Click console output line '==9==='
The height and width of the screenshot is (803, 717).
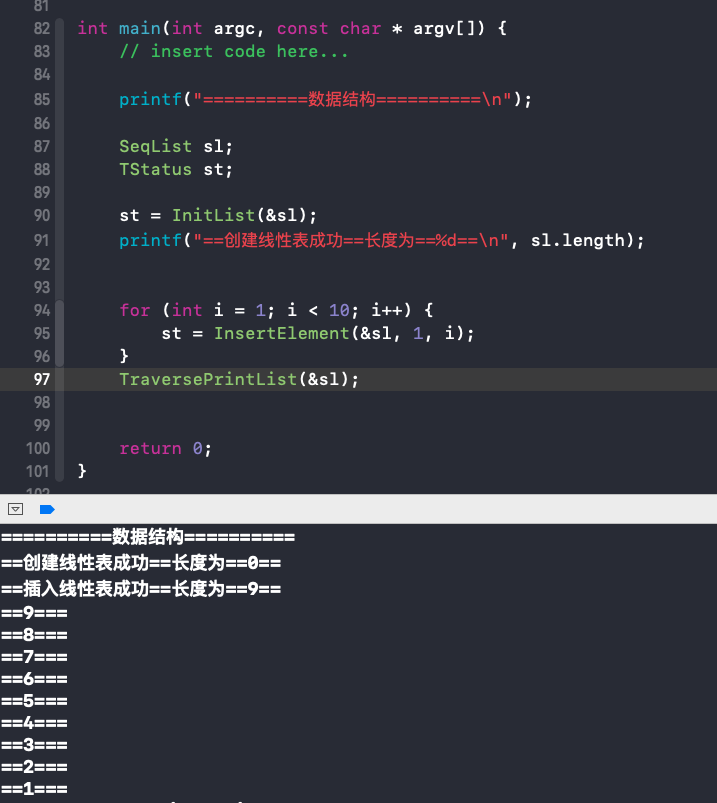click(34, 613)
